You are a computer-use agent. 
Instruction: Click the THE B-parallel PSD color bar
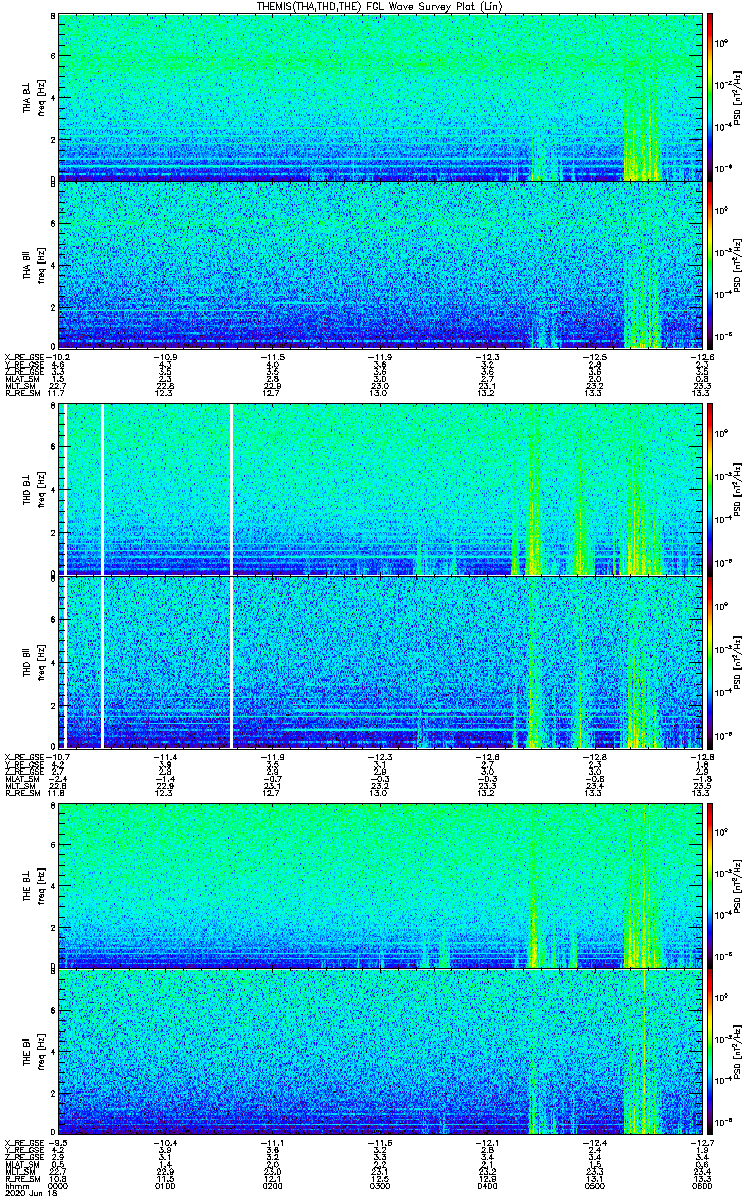tap(711, 1053)
